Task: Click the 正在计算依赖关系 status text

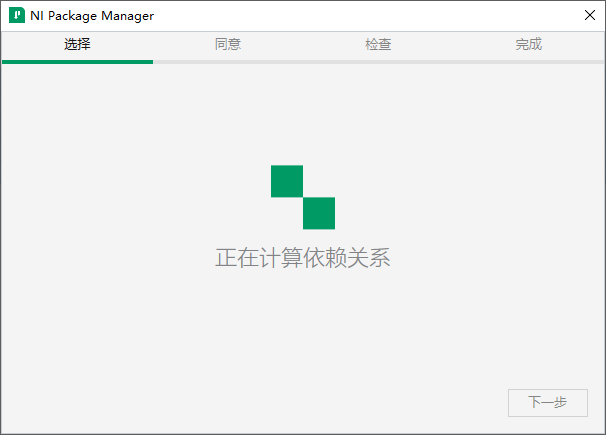Action: coord(302,258)
